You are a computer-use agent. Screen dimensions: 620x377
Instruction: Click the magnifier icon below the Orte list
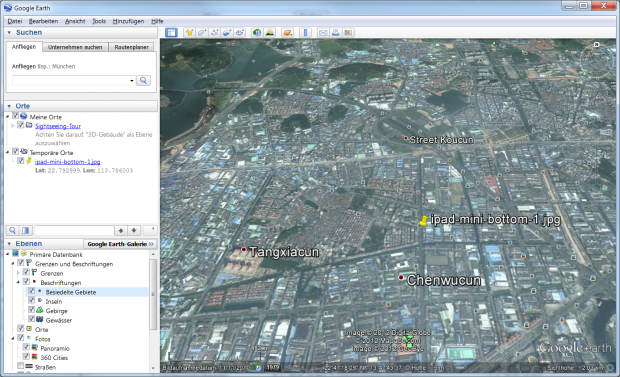click(x=13, y=230)
